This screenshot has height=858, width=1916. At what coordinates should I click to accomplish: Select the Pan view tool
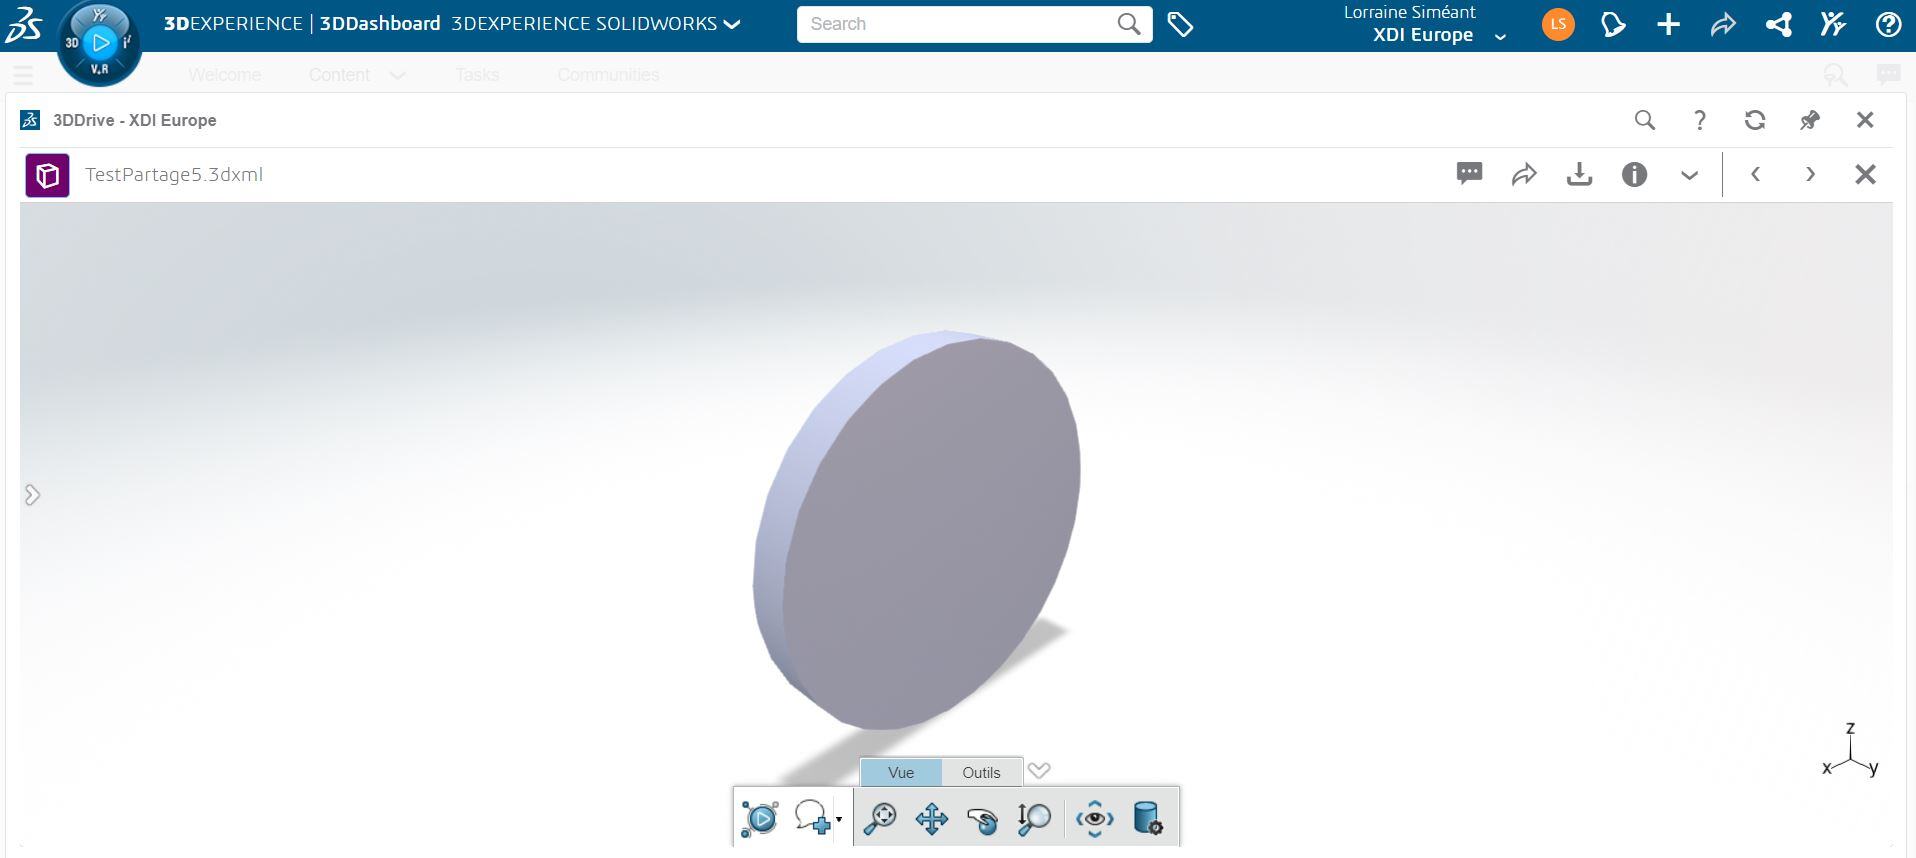(931, 818)
